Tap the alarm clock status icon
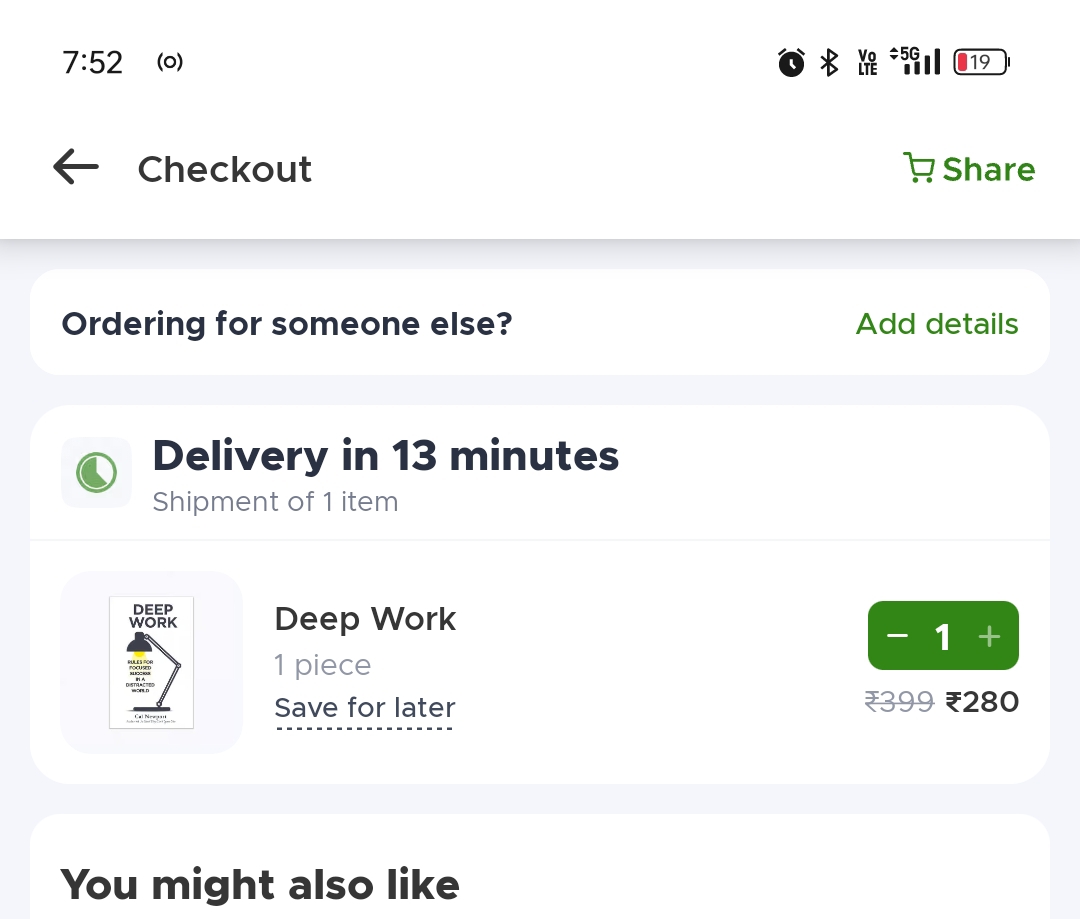 tap(791, 63)
